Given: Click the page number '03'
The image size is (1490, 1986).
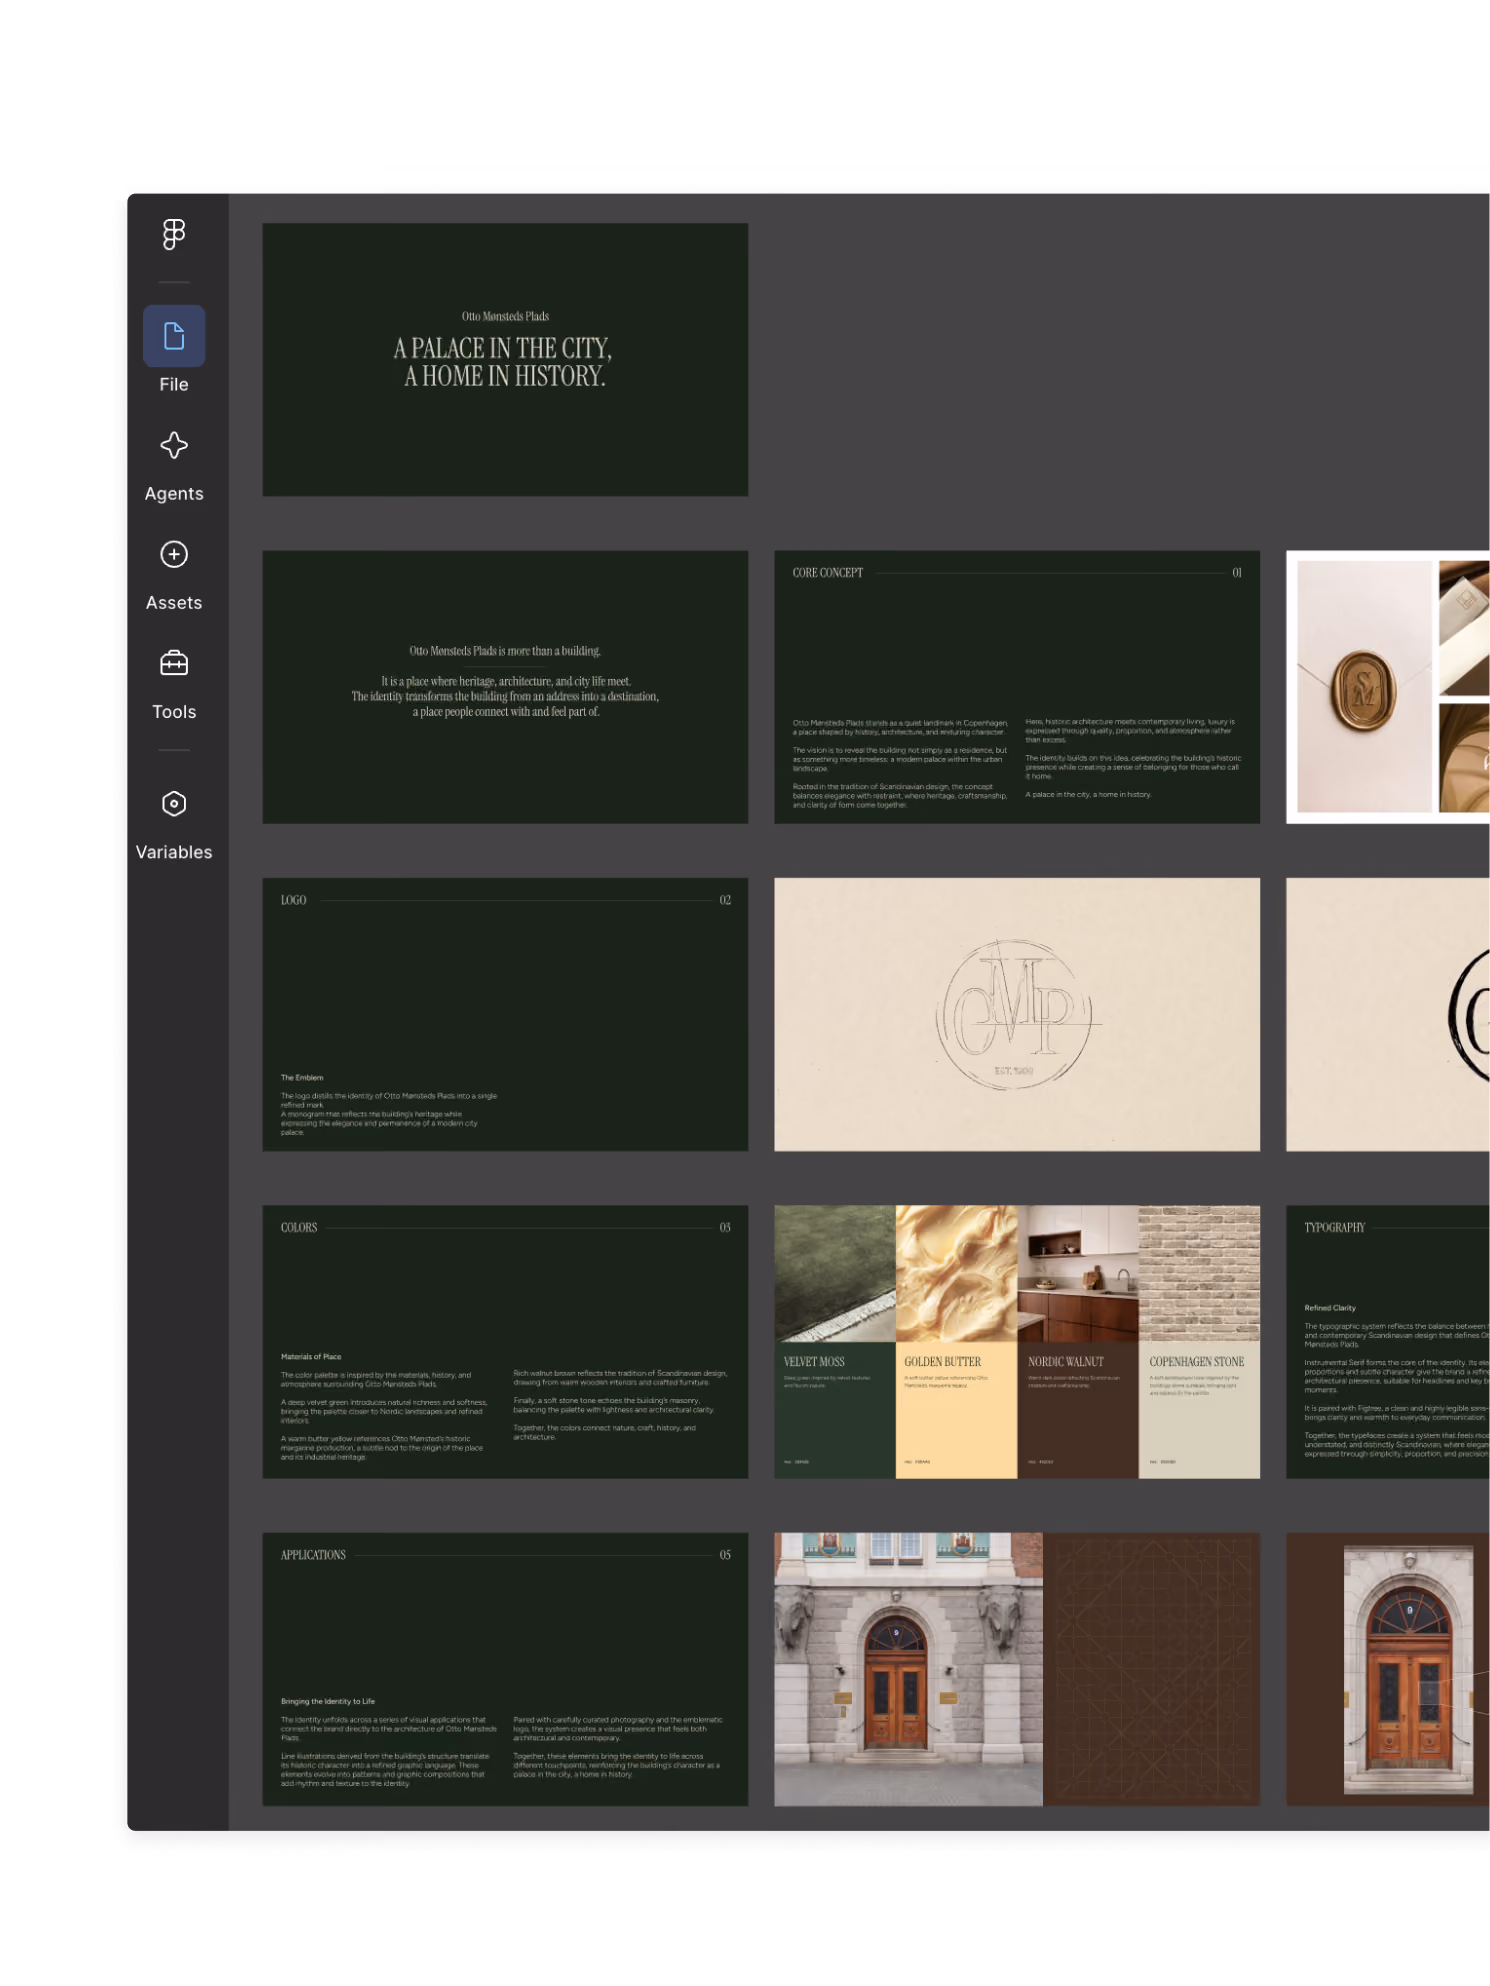Looking at the screenshot, I should pyautogui.click(x=725, y=1227).
